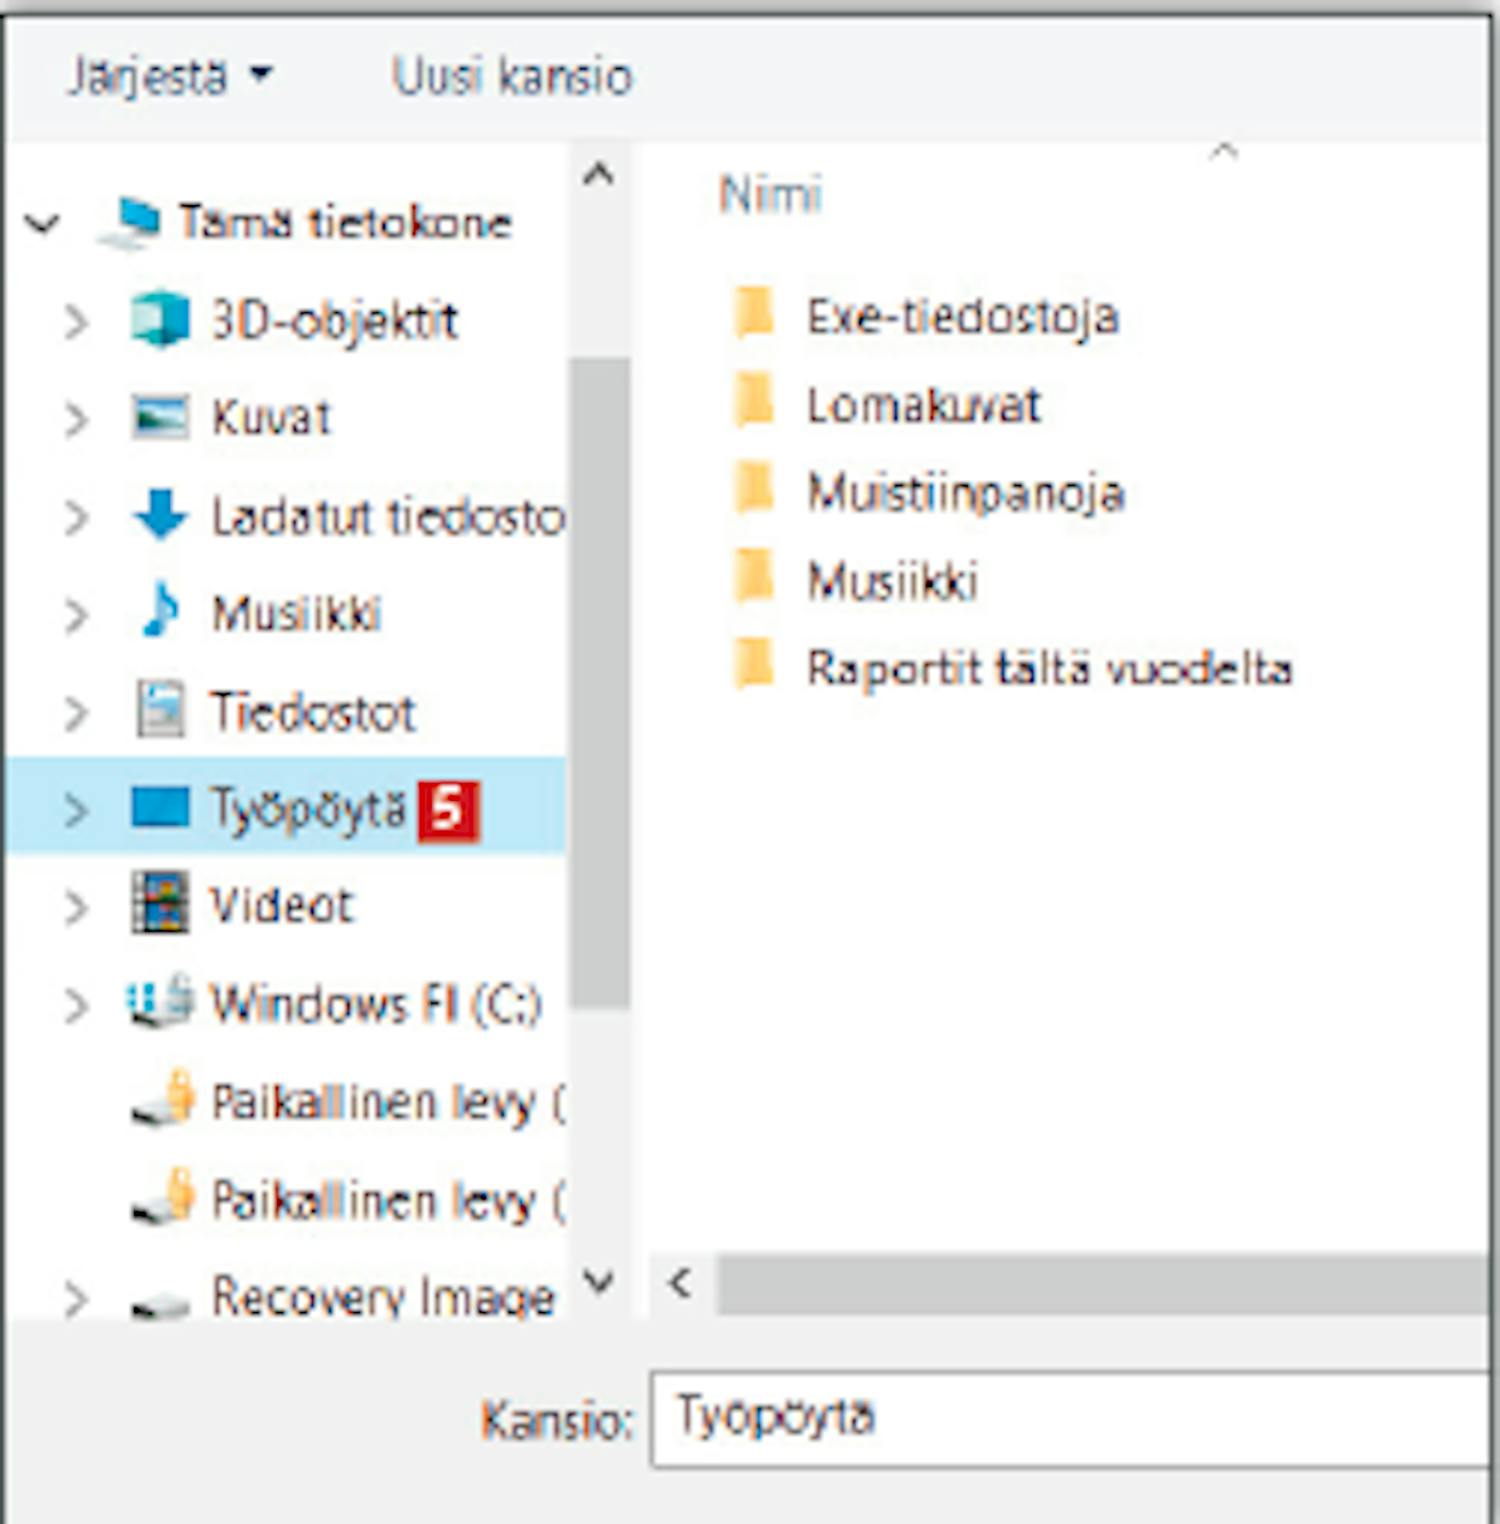Click the Kuvat pictures icon
This screenshot has width=1500, height=1524.
pos(160,417)
